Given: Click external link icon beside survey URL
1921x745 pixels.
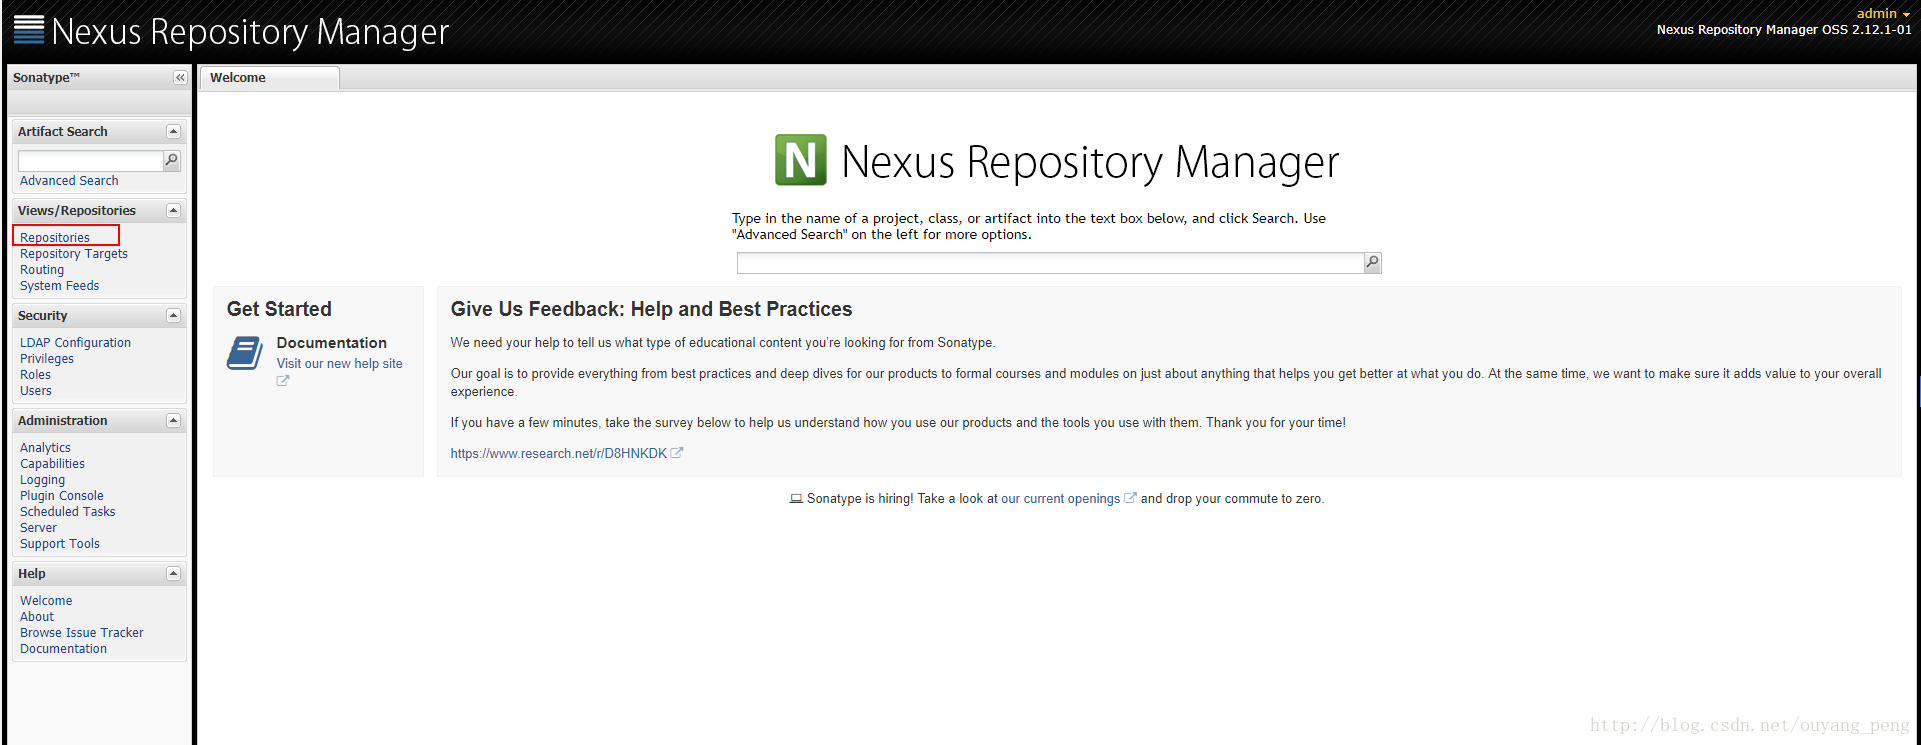Looking at the screenshot, I should pyautogui.click(x=677, y=453).
